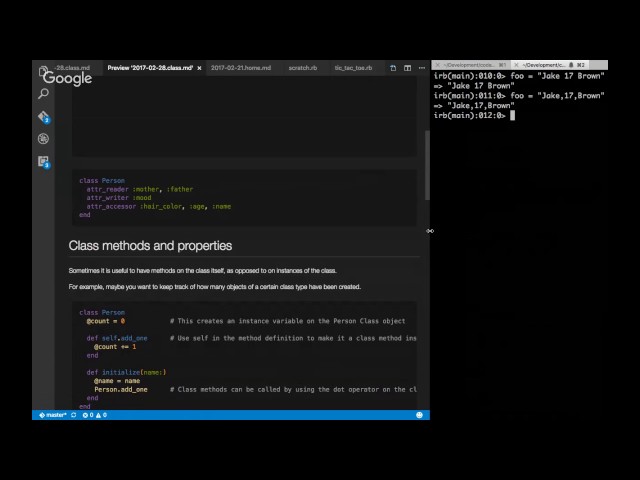The height and width of the screenshot is (480, 640).
Task: Open the Debug view in the activity bar
Action: pyautogui.click(x=43, y=139)
